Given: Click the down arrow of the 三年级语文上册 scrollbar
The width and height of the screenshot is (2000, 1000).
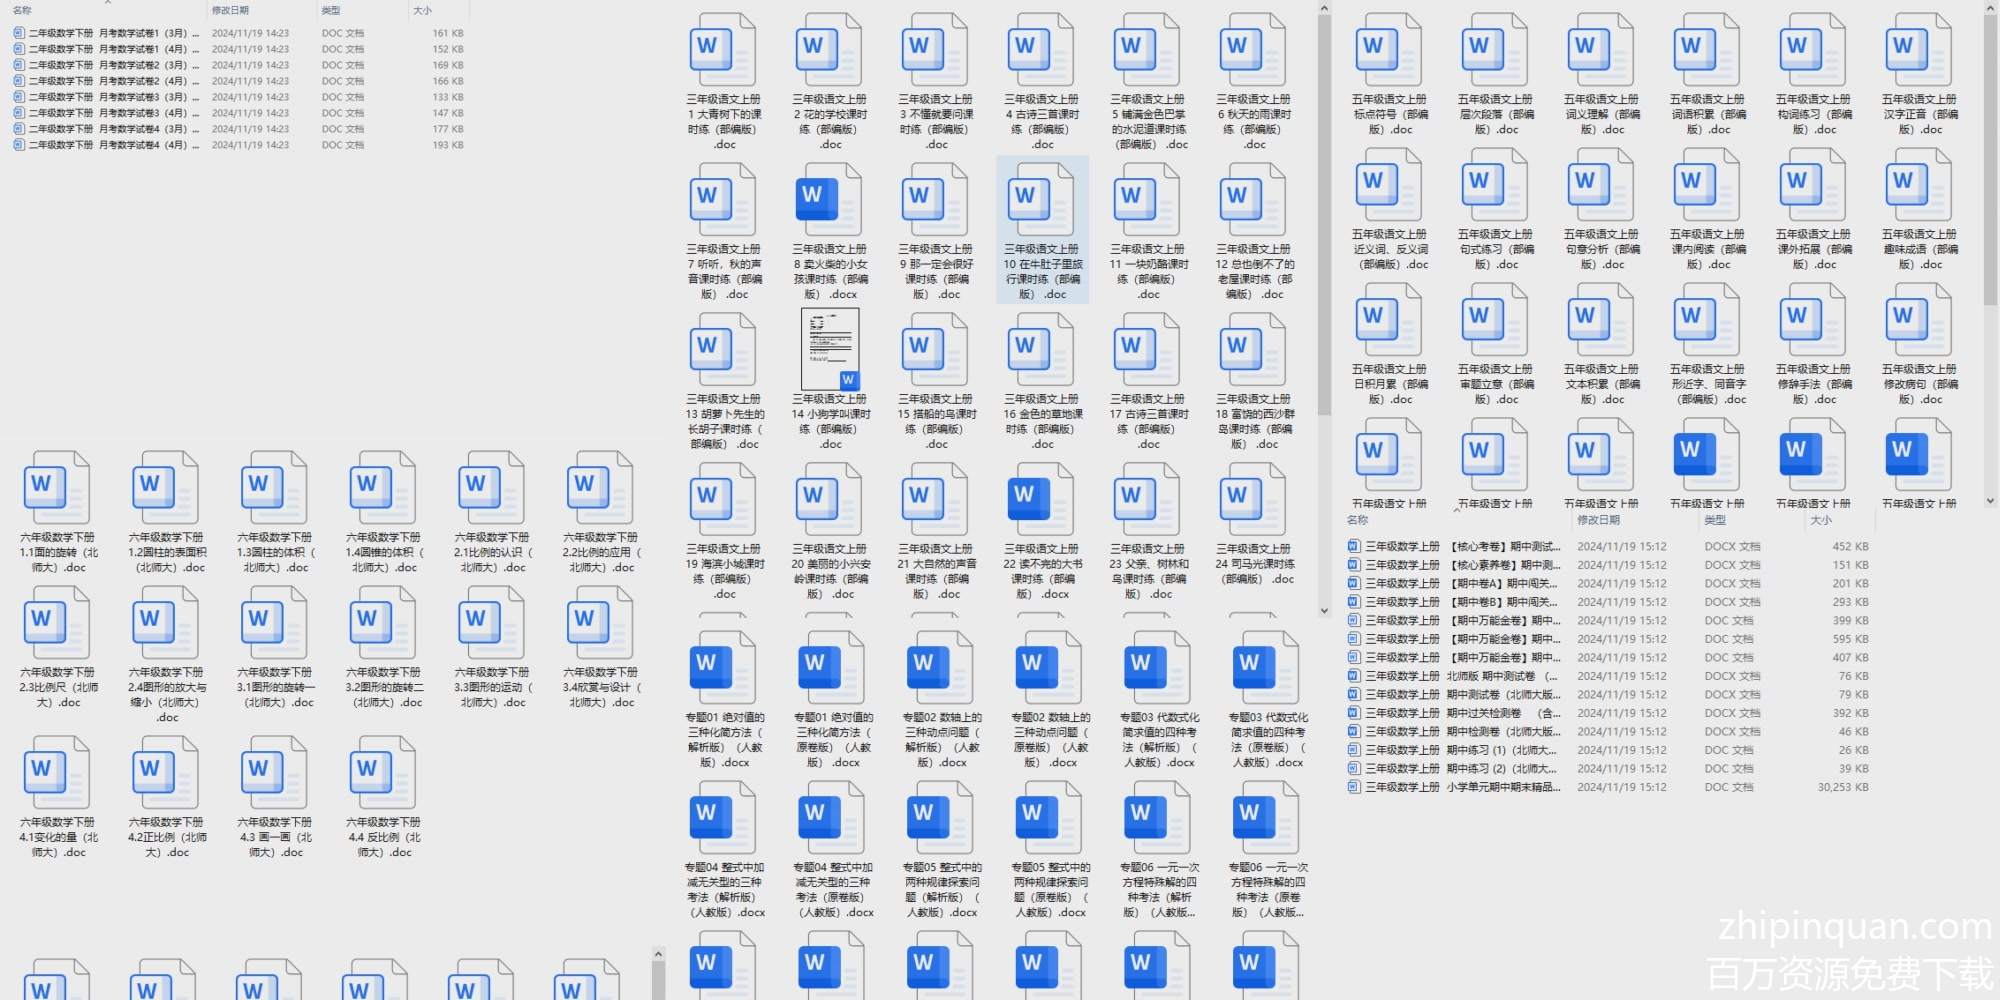Looking at the screenshot, I should (1324, 610).
